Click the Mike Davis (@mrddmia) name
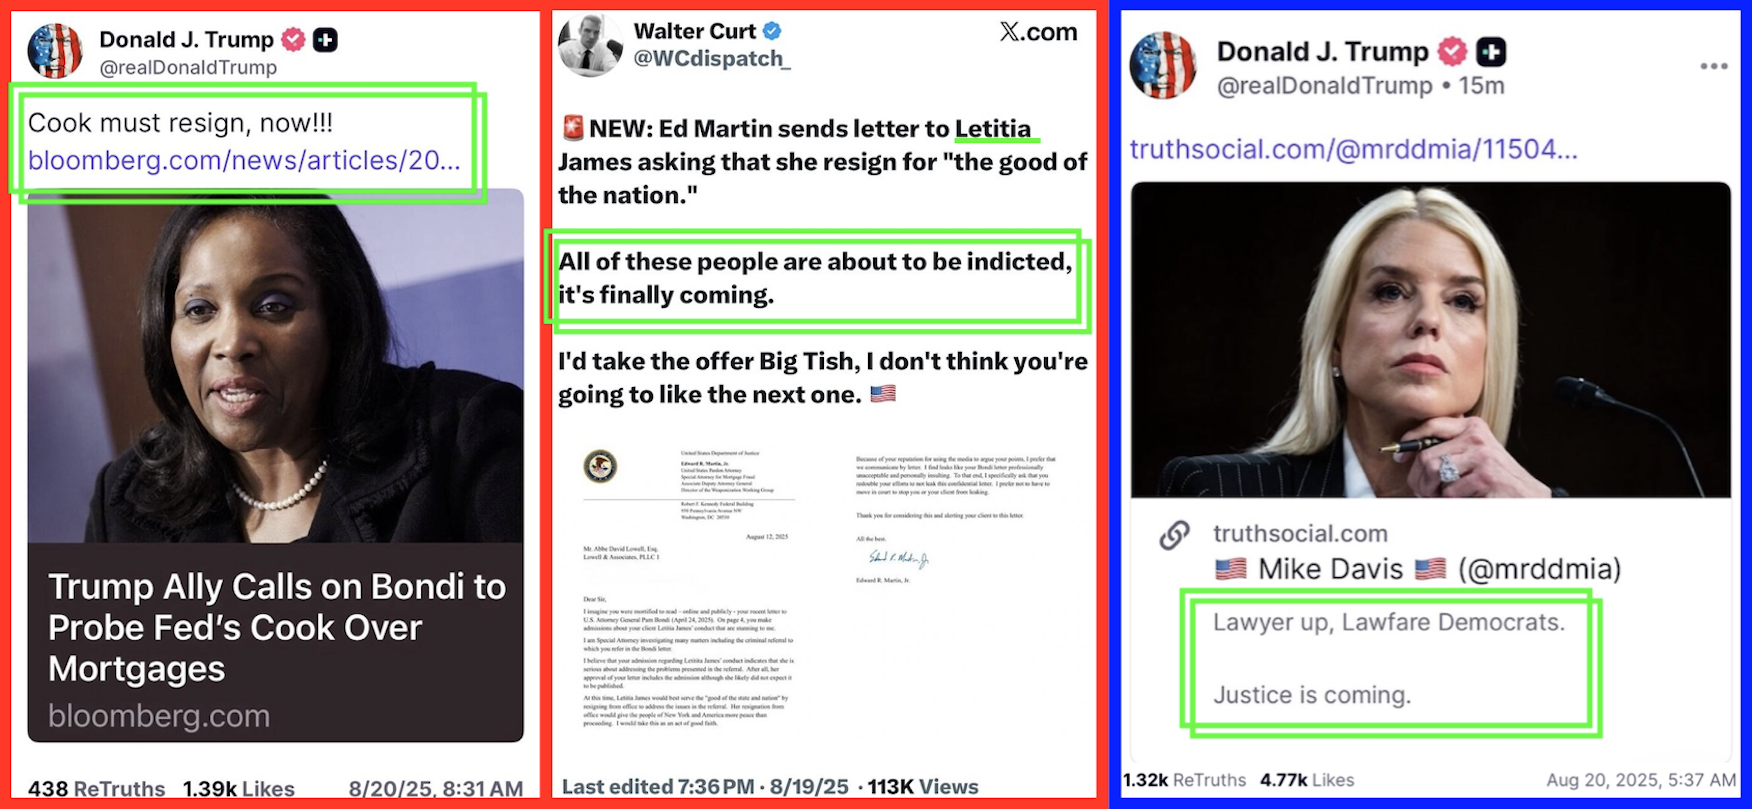The height and width of the screenshot is (809, 1752). pos(1418,569)
